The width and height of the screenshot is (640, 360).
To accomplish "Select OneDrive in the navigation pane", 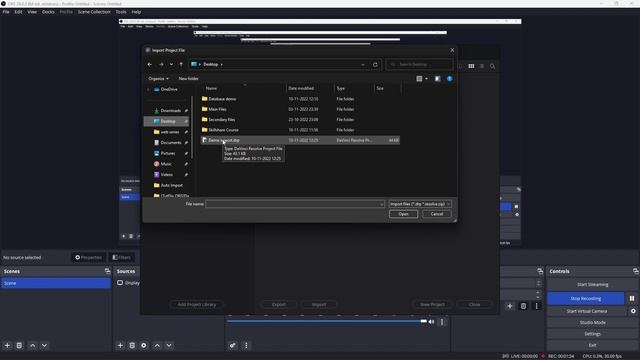I will (166, 89).
